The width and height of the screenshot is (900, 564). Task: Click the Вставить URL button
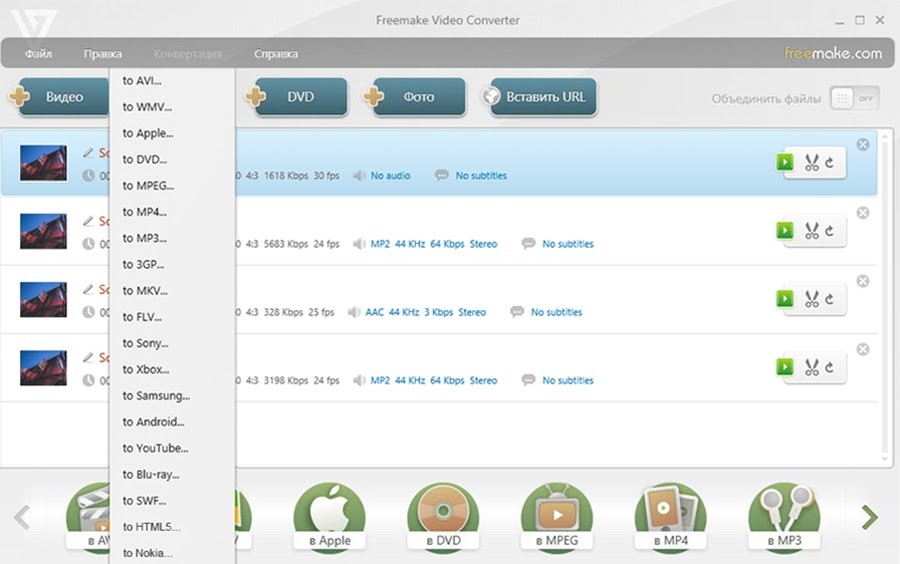543,97
